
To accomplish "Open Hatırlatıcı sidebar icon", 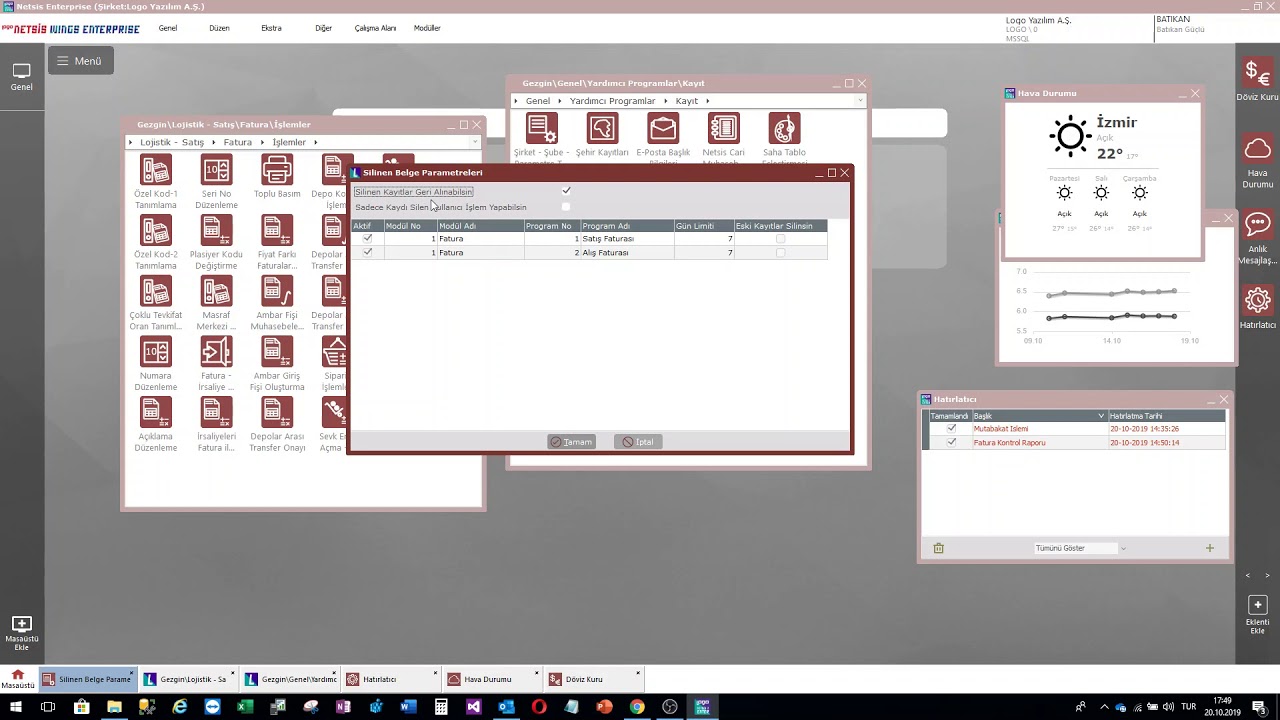I will click(1257, 300).
